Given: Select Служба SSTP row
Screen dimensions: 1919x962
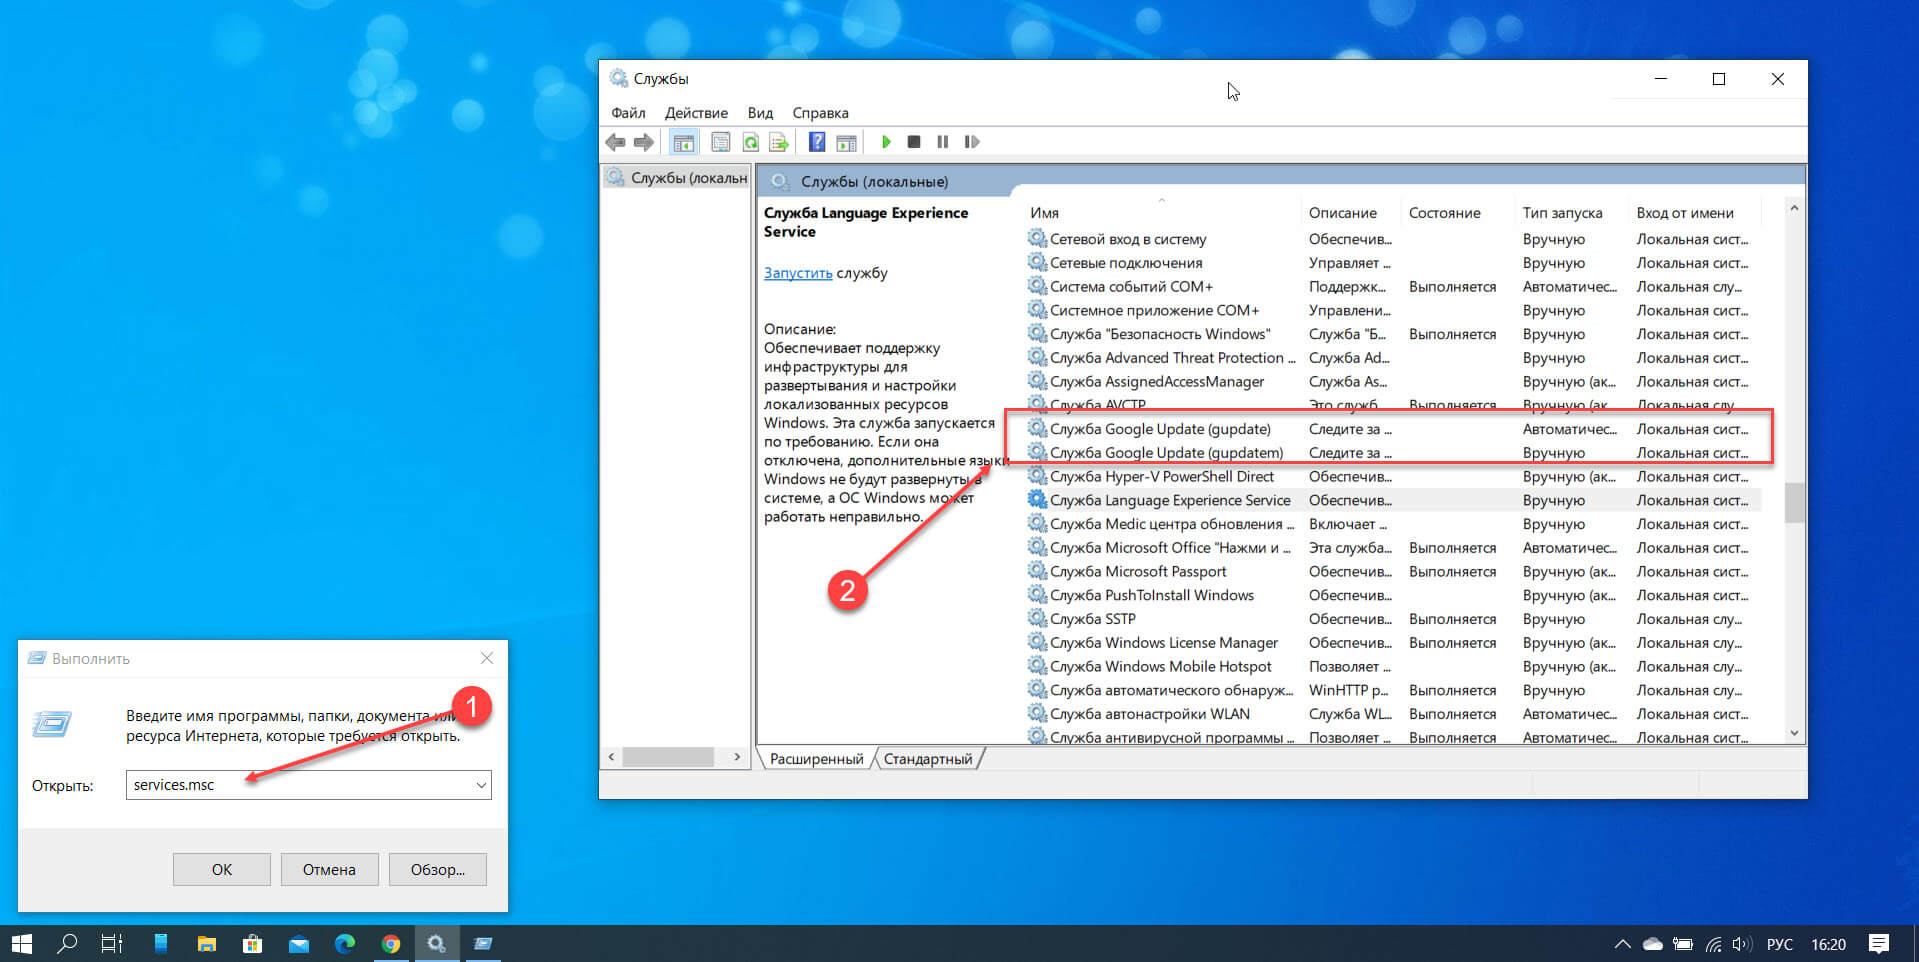Looking at the screenshot, I should (x=1393, y=619).
